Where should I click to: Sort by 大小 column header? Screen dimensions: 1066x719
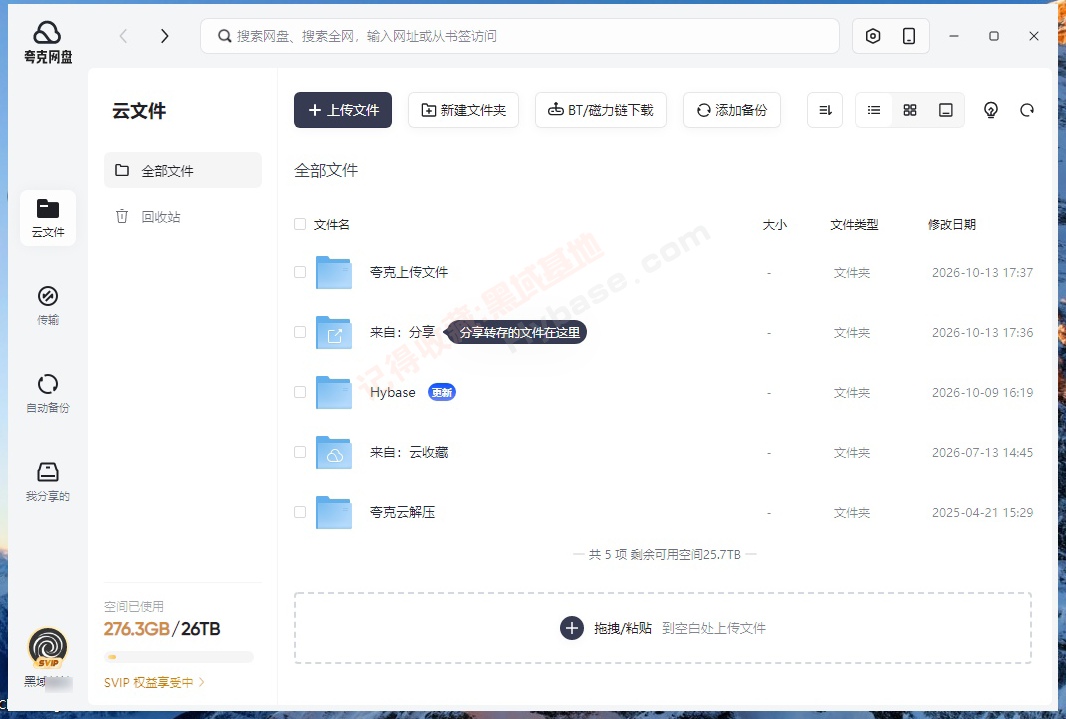pyautogui.click(x=774, y=225)
